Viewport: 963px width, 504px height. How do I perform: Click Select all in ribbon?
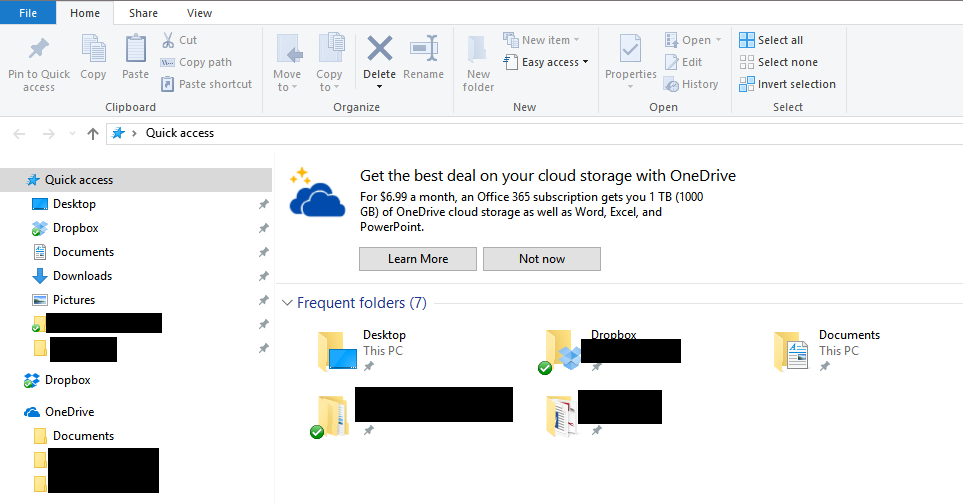tap(771, 40)
